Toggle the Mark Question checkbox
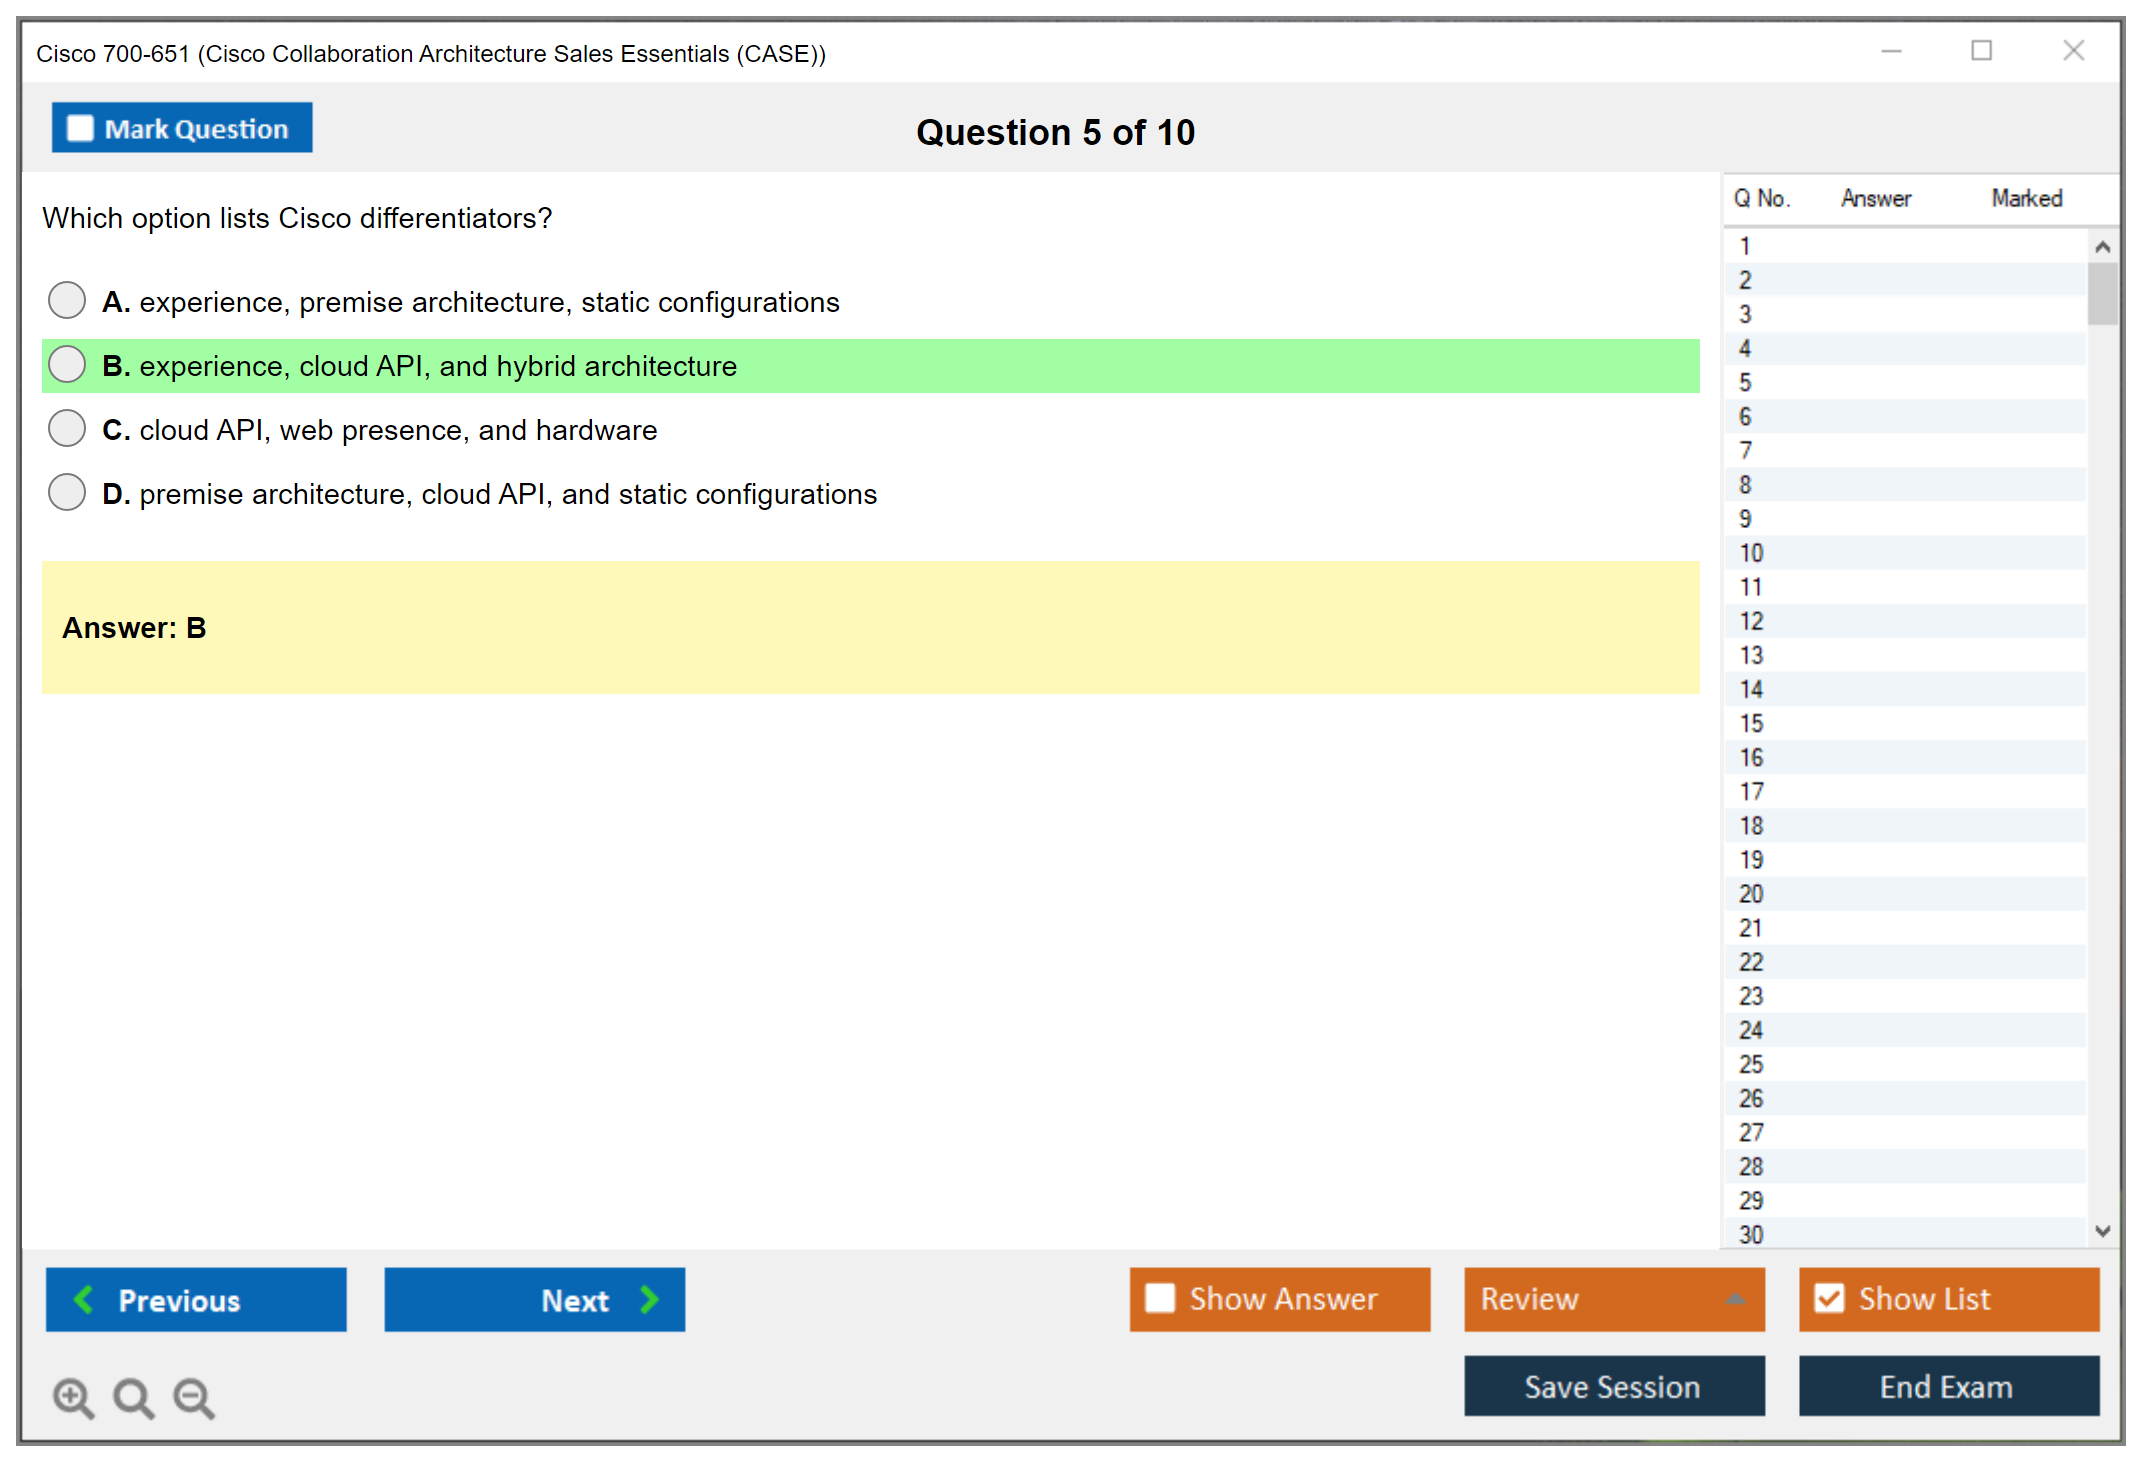 point(80,129)
